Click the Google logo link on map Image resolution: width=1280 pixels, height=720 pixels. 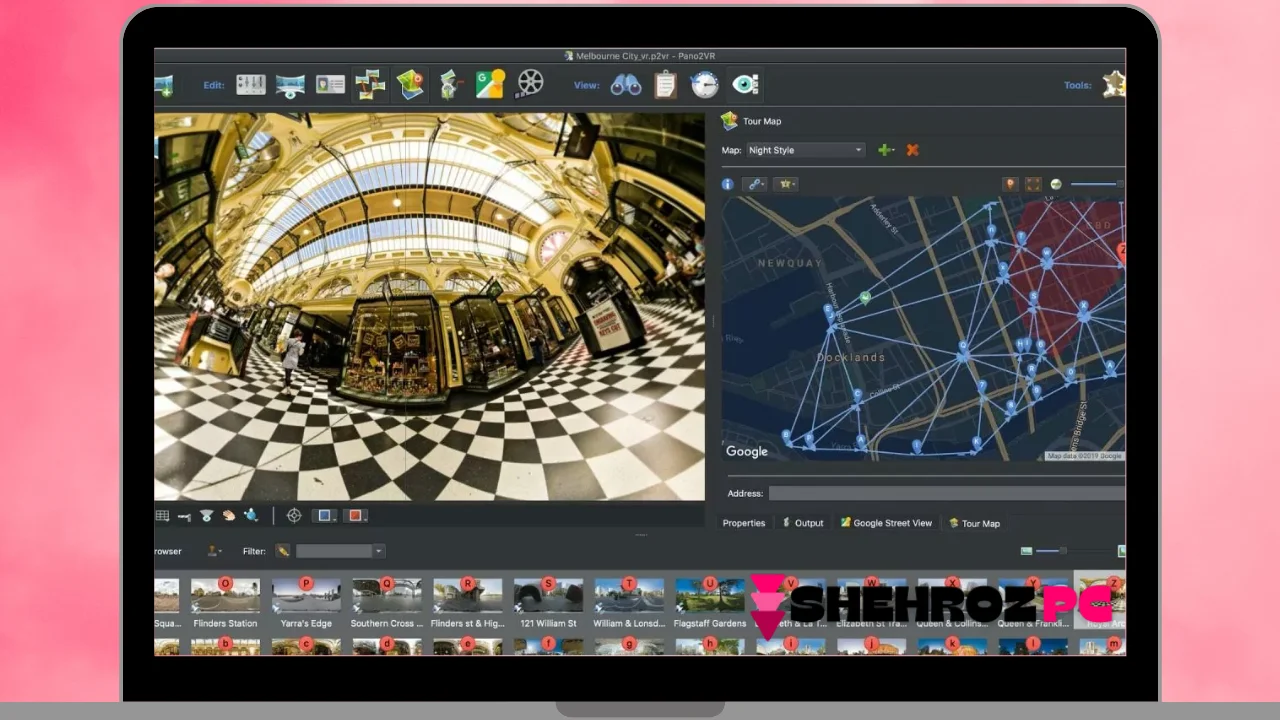tap(747, 451)
